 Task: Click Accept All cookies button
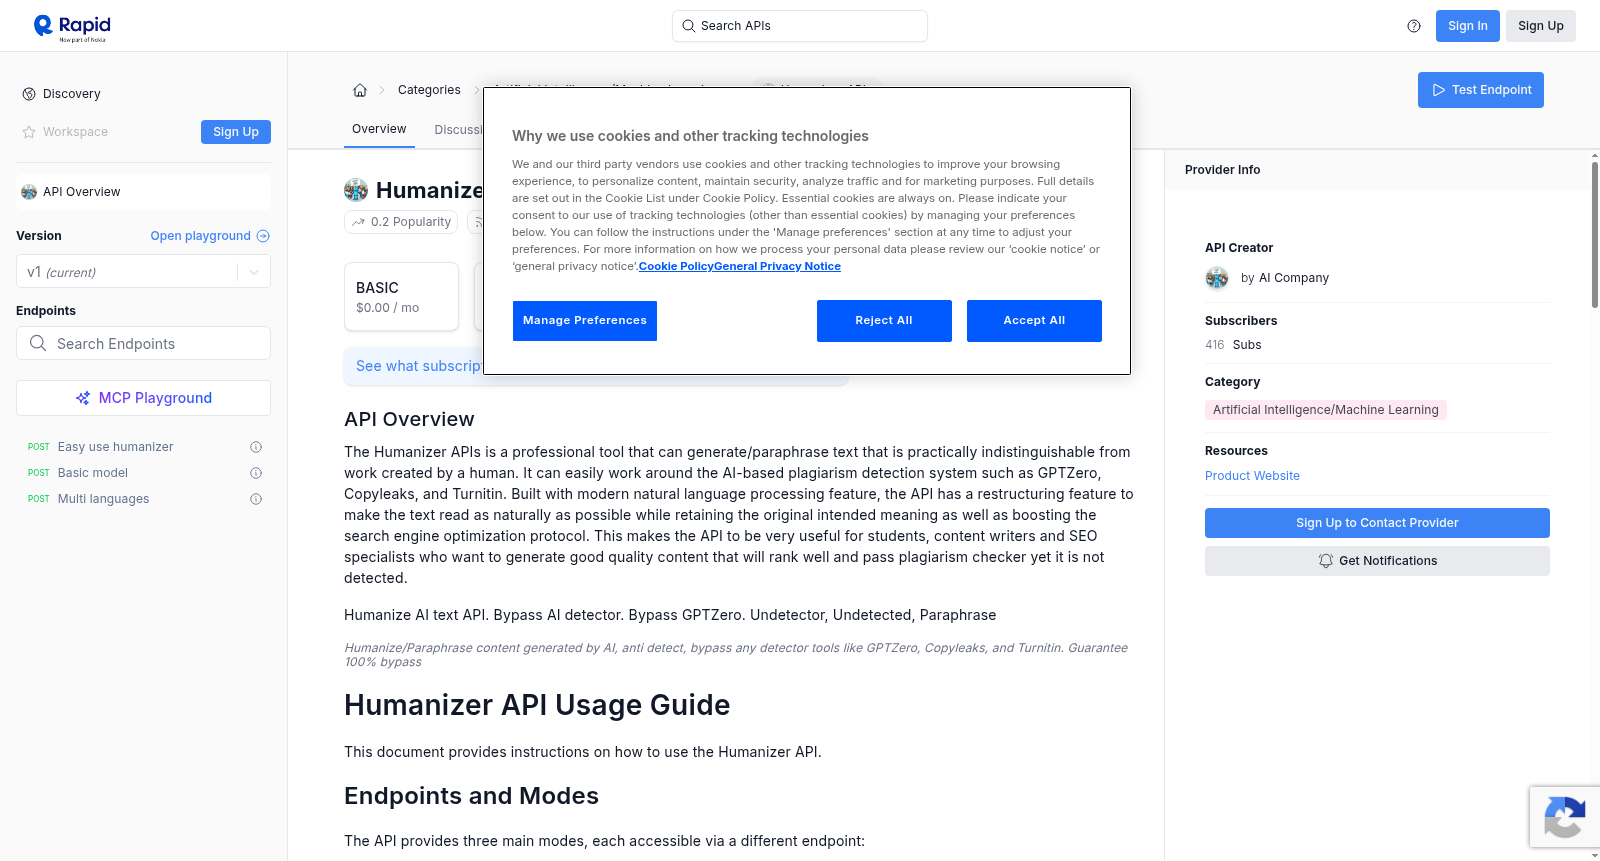1034,321
